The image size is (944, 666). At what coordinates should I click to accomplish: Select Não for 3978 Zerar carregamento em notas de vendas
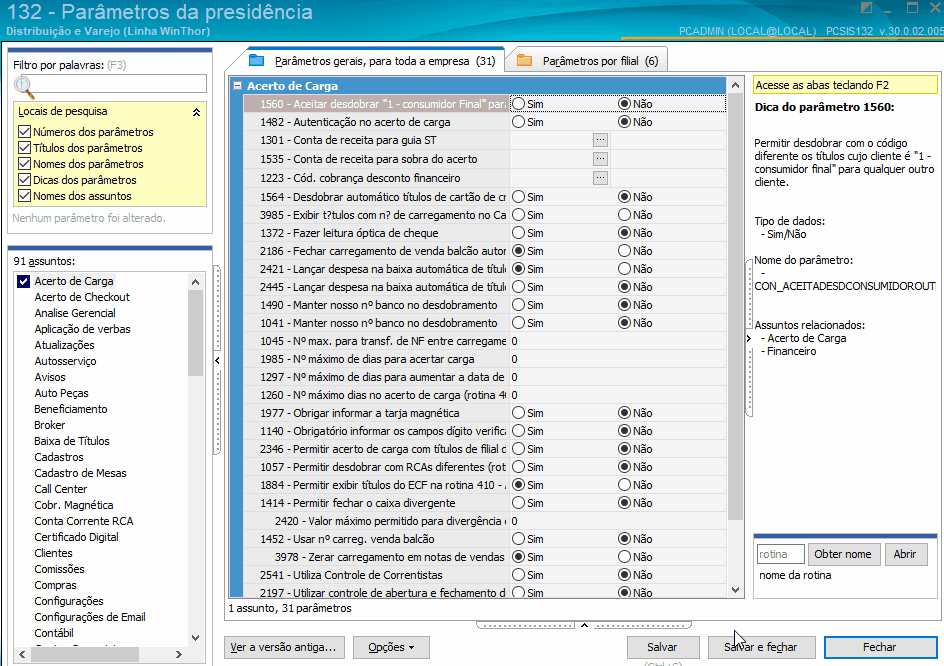(624, 557)
